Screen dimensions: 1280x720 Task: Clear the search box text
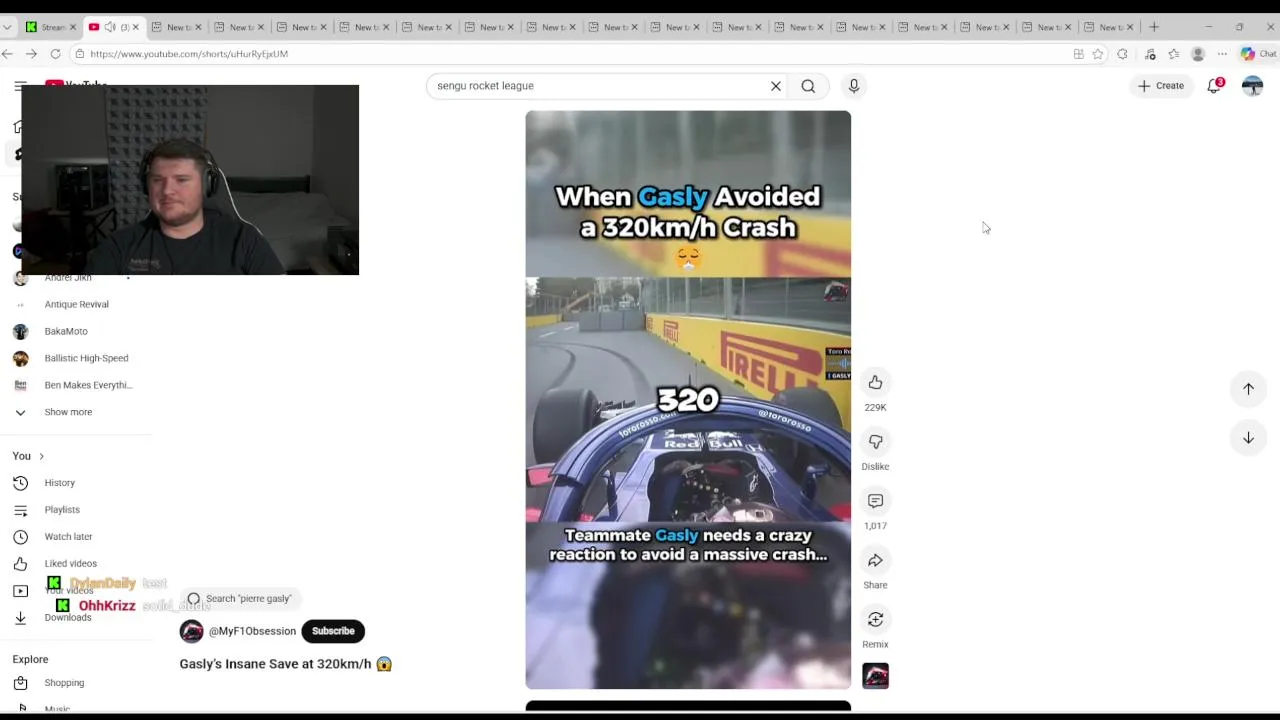coord(775,86)
